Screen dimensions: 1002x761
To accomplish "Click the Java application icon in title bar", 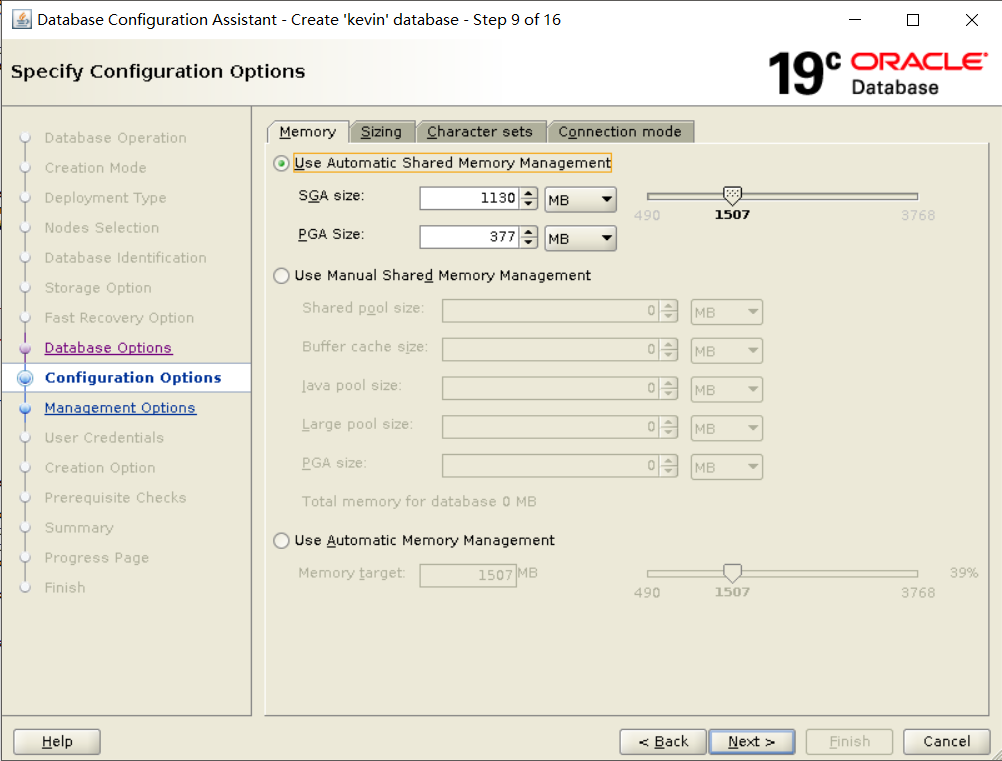I will pos(21,19).
